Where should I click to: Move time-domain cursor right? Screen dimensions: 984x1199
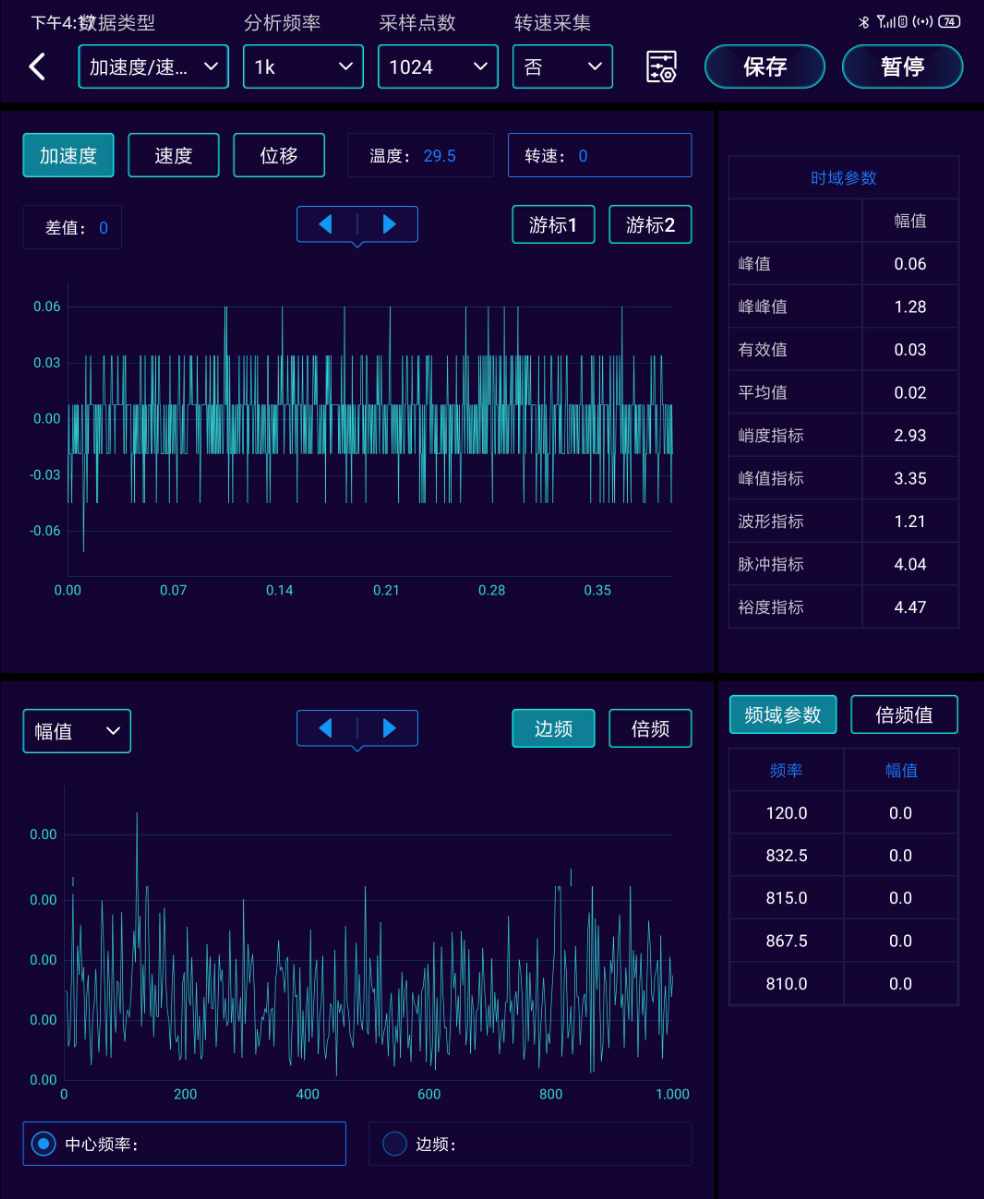coord(389,225)
